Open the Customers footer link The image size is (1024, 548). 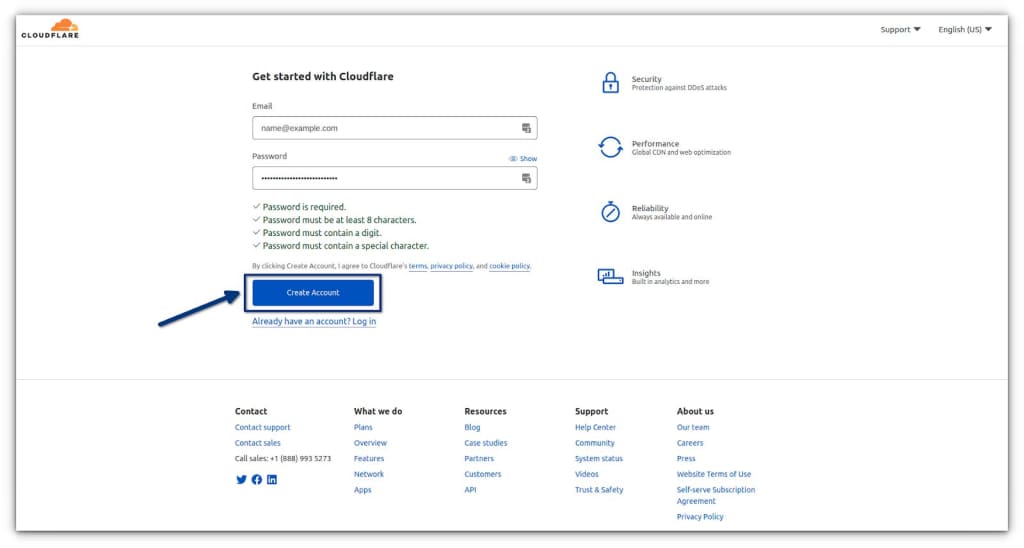pyautogui.click(x=483, y=474)
